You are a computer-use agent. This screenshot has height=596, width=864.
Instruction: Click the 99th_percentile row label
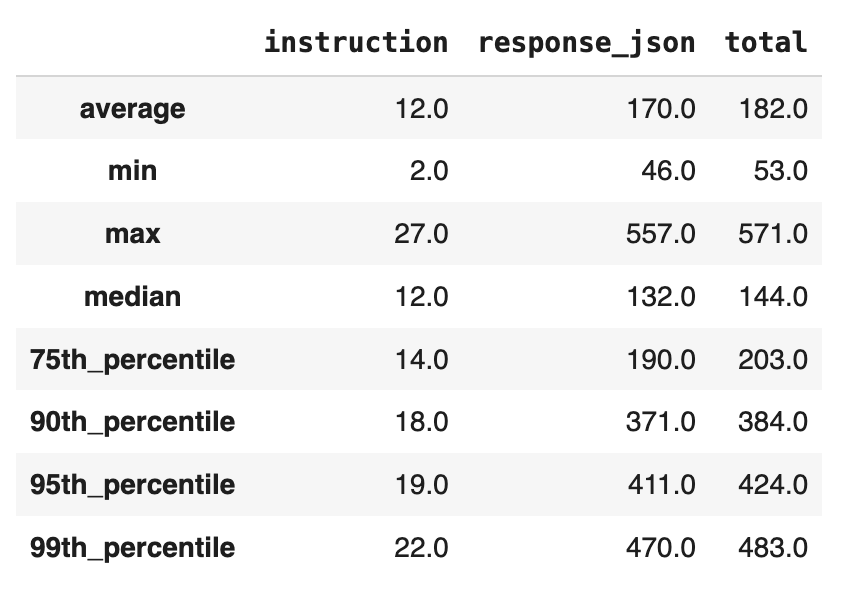tap(132, 548)
